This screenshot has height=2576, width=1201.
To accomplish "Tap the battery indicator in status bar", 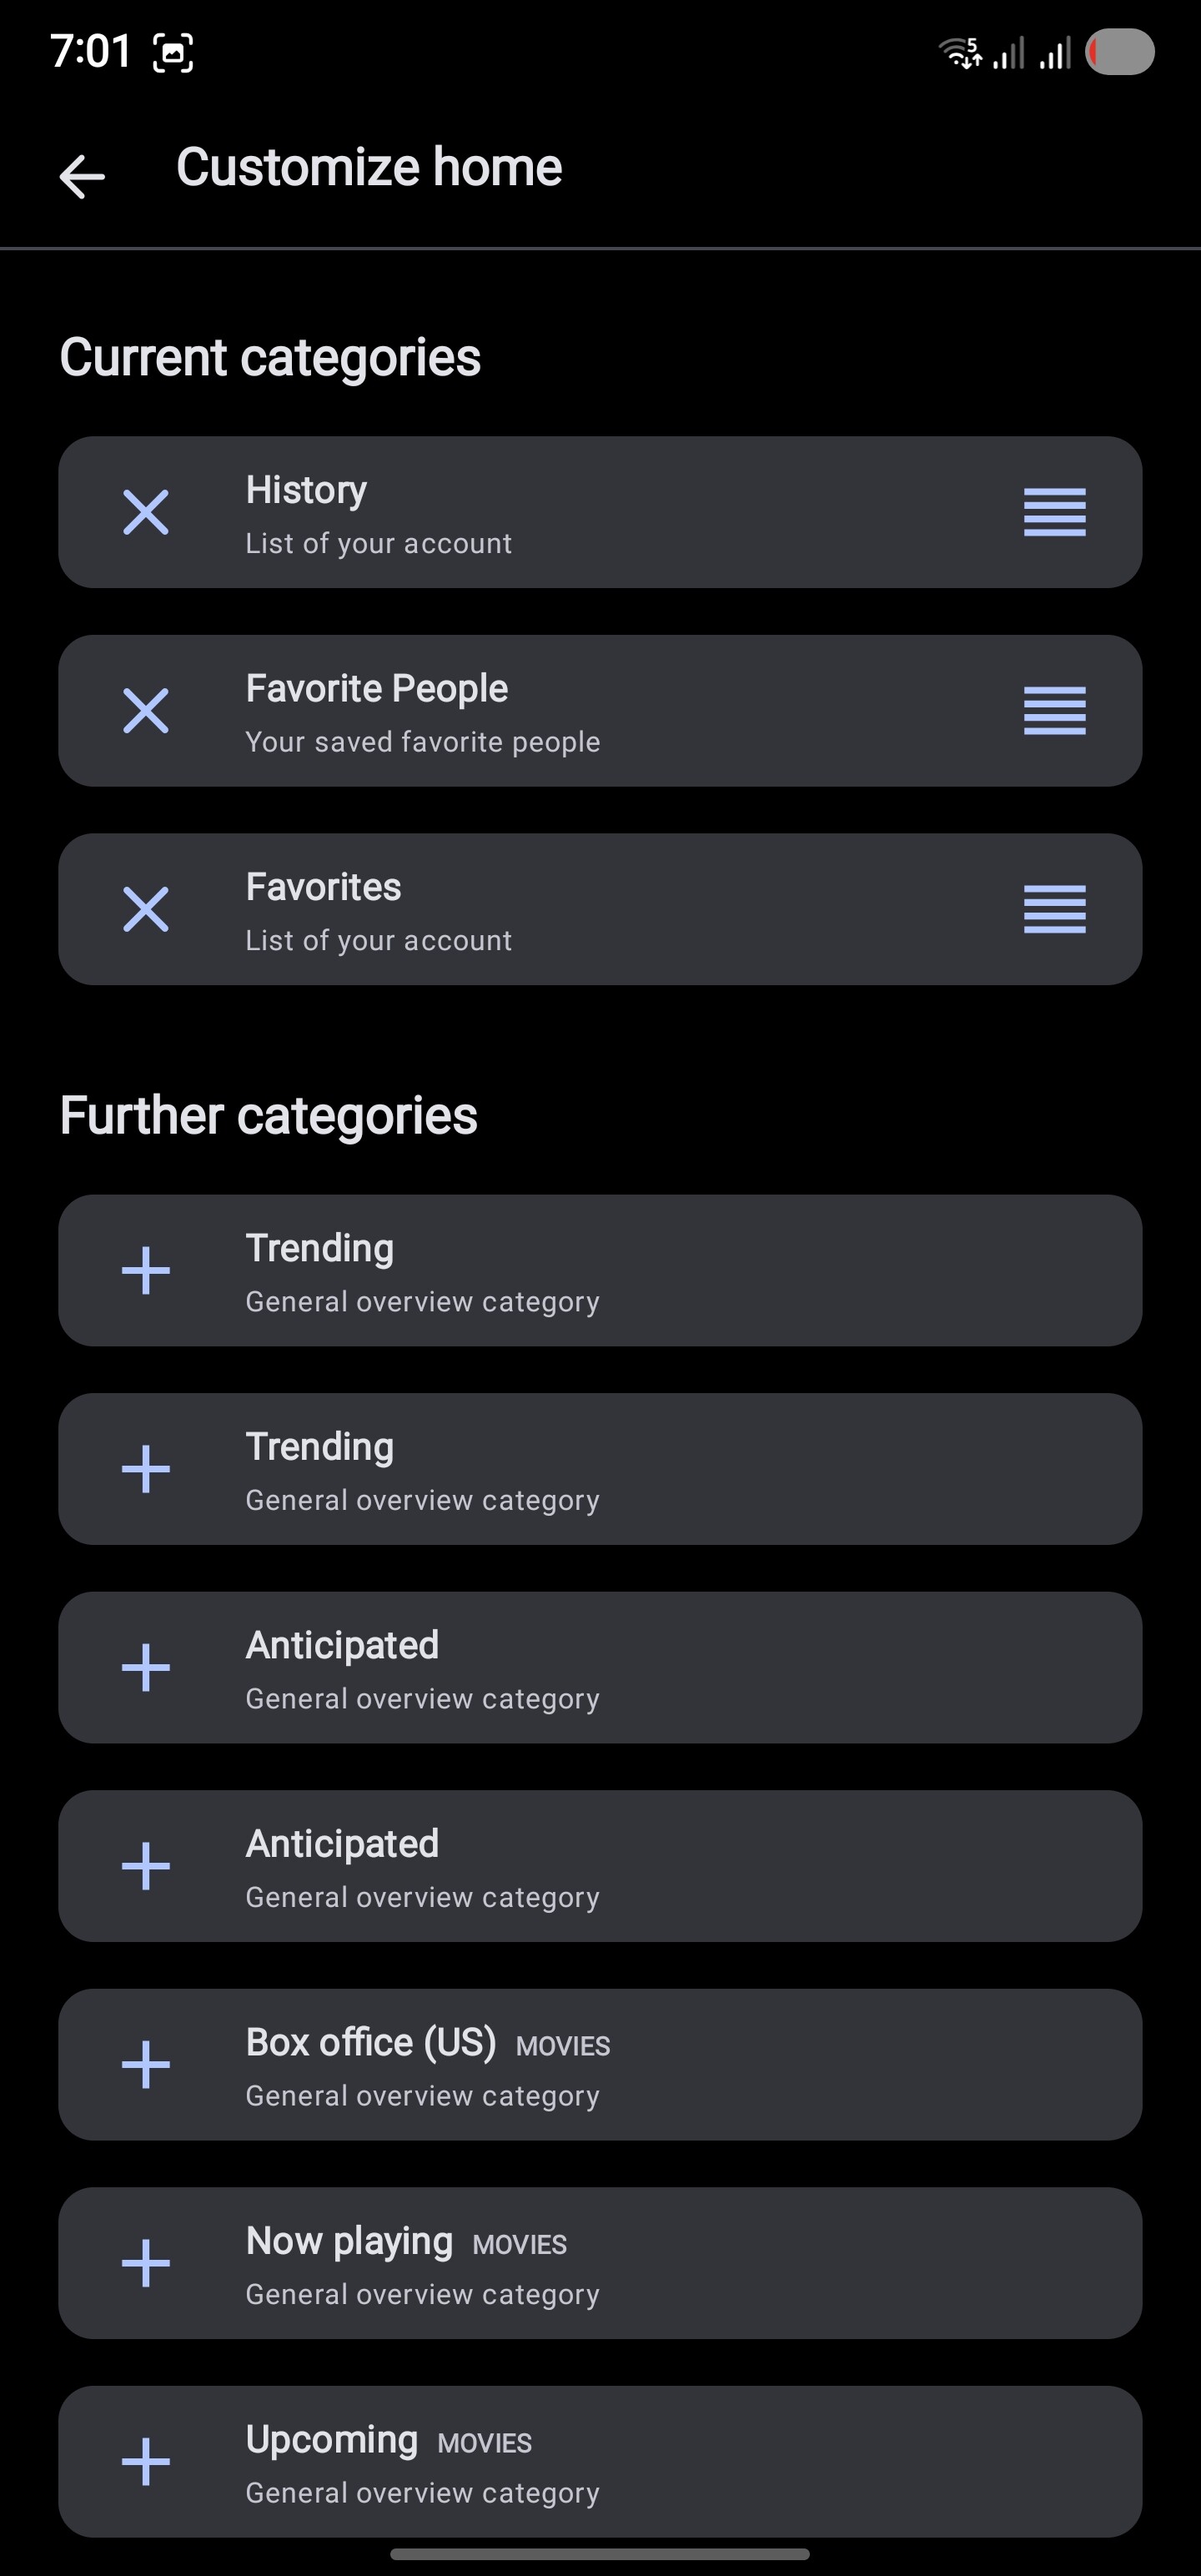I will click(x=1120, y=52).
